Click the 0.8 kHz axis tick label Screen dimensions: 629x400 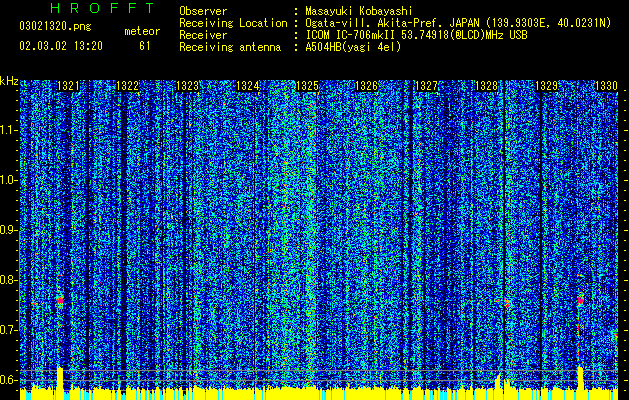point(9,280)
